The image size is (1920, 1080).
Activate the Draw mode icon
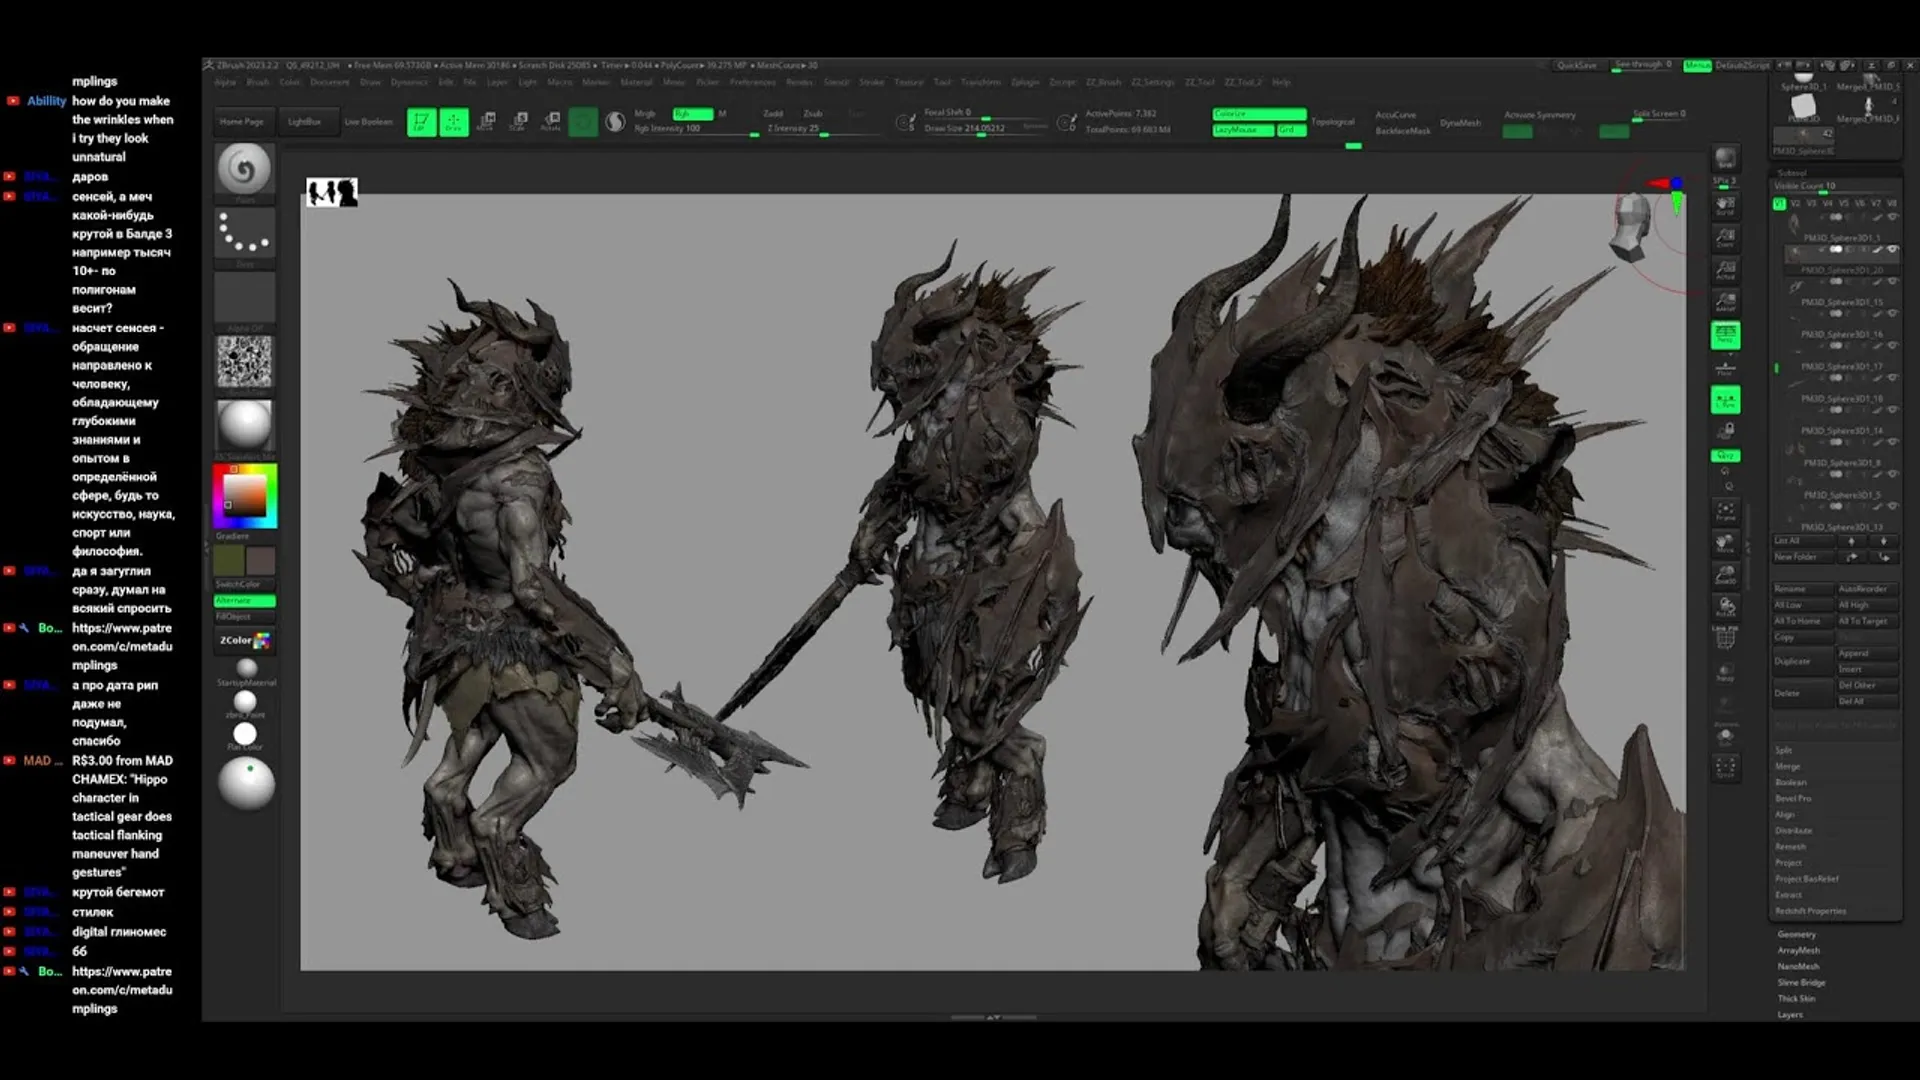[x=454, y=122]
